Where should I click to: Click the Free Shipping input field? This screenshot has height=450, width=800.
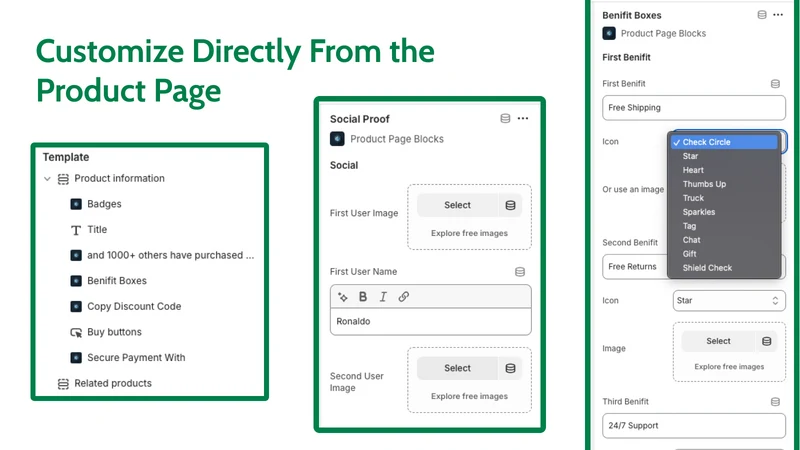click(x=694, y=108)
